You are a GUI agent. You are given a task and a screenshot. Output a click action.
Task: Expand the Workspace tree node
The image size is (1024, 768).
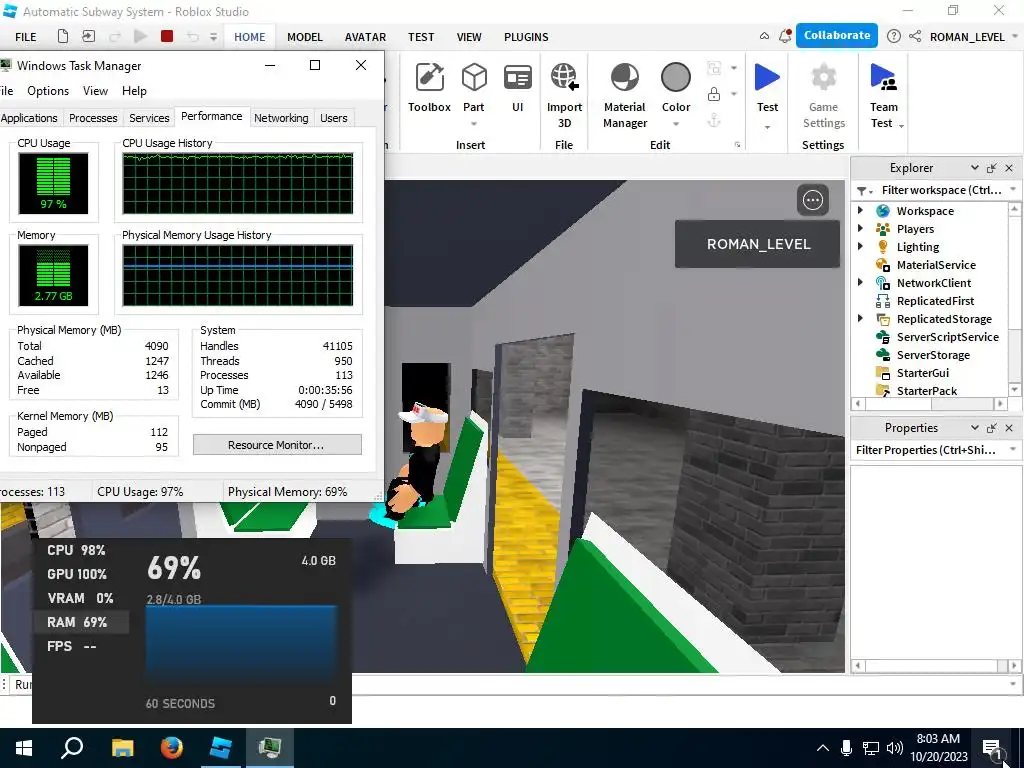860,210
